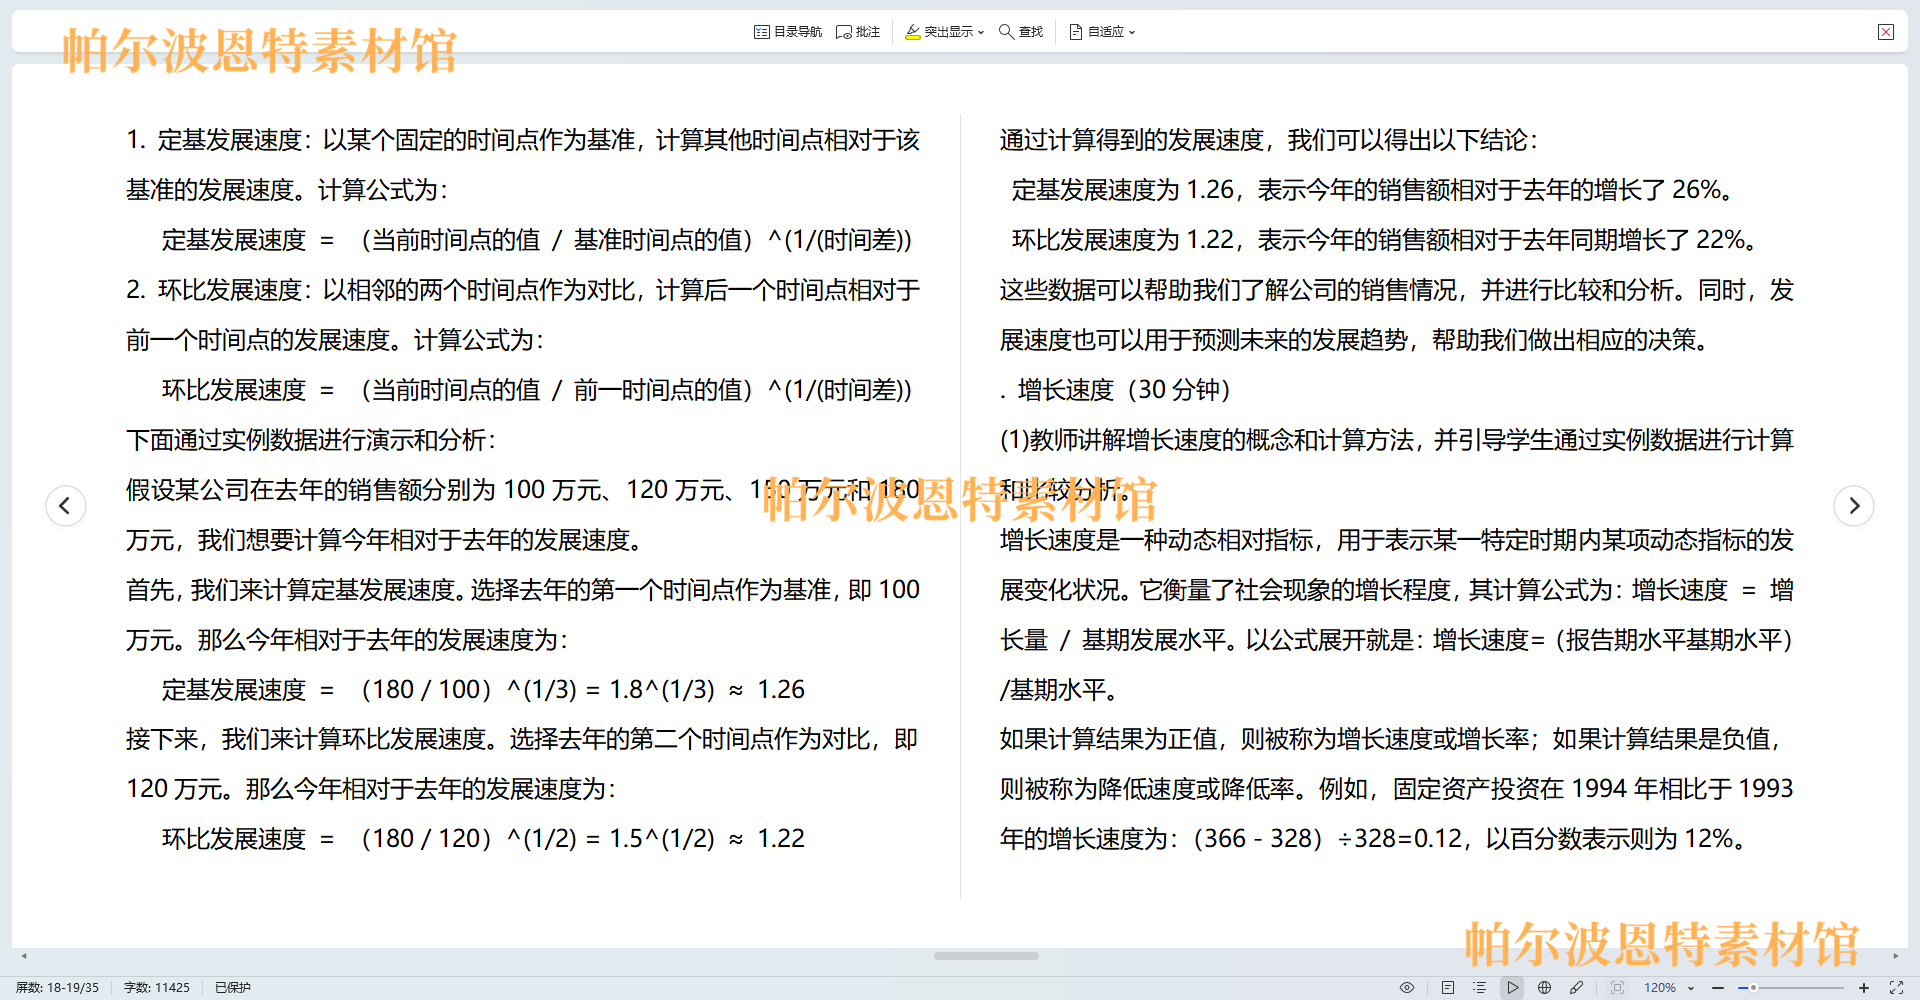Click the fit-to-page frame icon
The height and width of the screenshot is (1000, 1920).
1617,987
